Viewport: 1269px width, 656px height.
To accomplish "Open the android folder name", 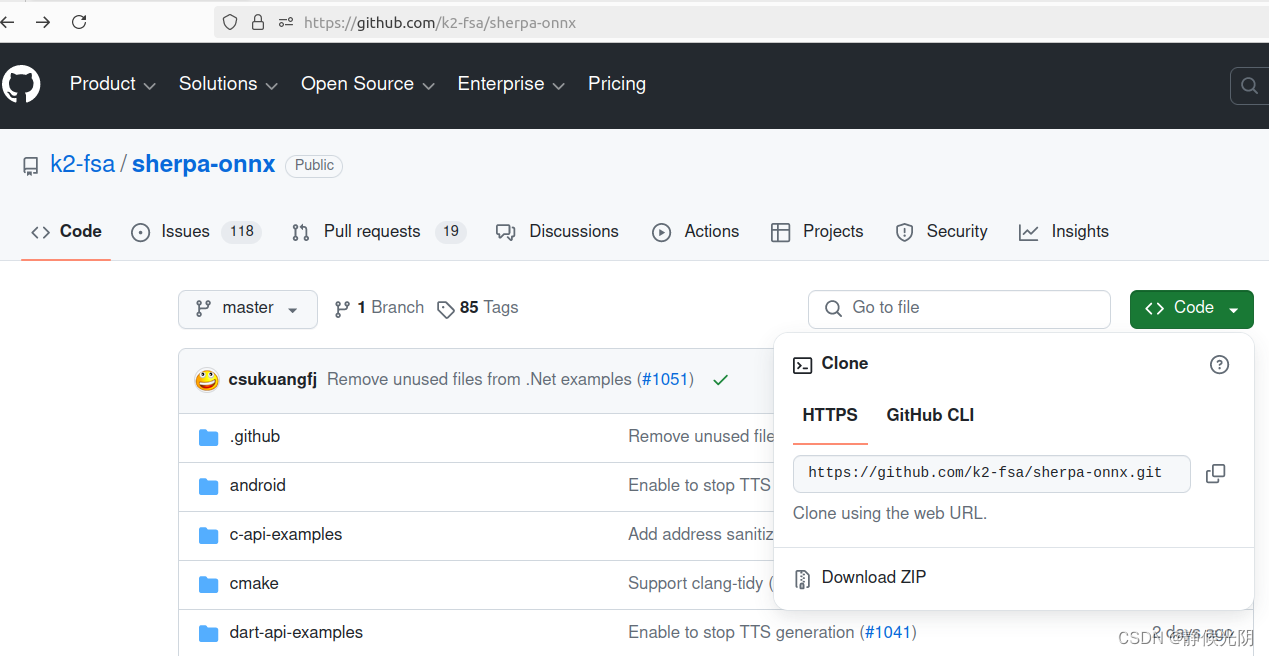I will pos(258,486).
